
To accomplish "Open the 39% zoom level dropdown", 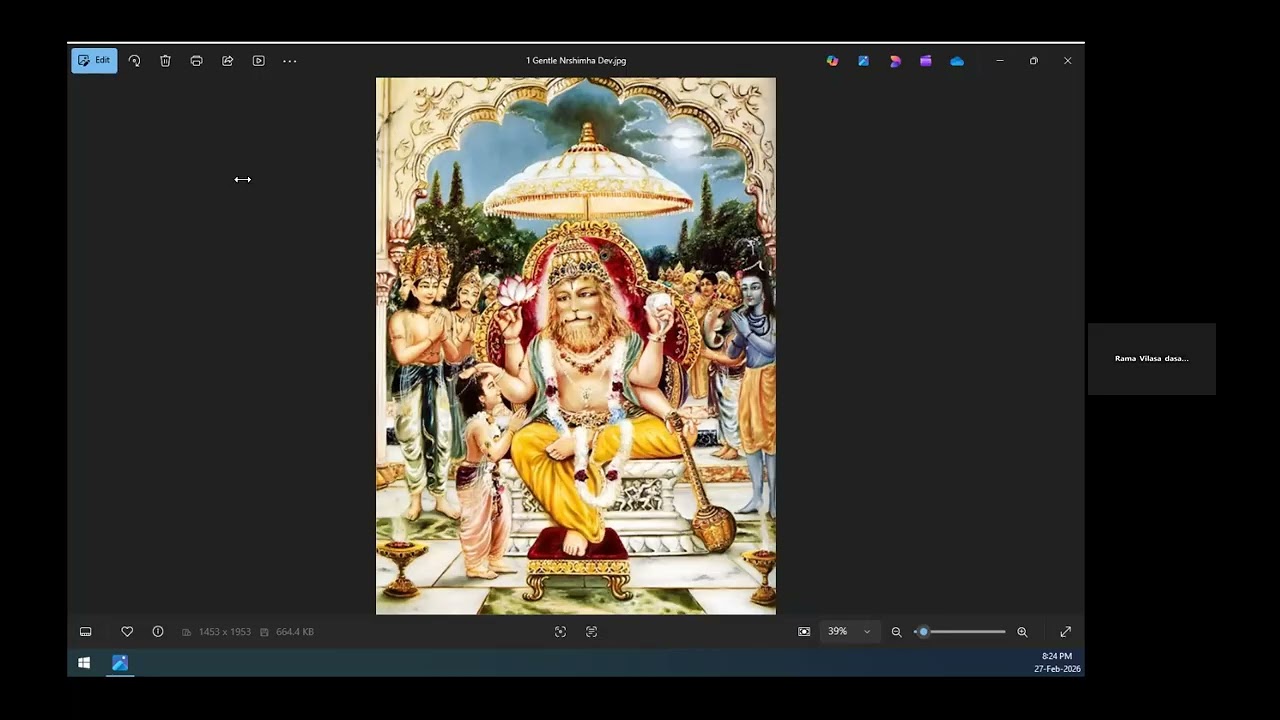I will (849, 632).
